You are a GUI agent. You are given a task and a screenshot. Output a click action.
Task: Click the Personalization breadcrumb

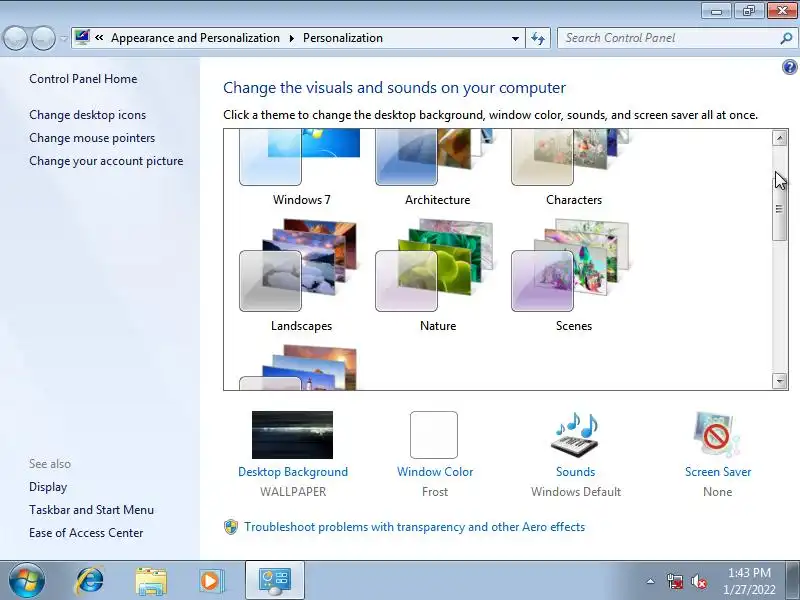[x=343, y=38]
